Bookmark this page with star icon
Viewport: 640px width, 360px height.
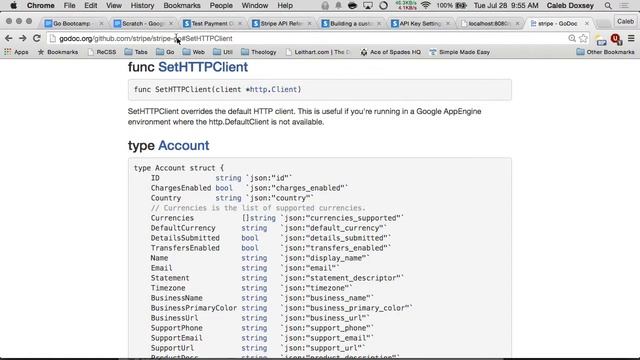pyautogui.click(x=583, y=38)
